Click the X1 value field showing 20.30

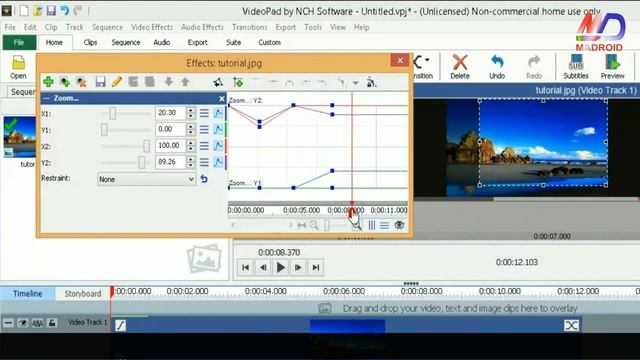[x=170, y=113]
